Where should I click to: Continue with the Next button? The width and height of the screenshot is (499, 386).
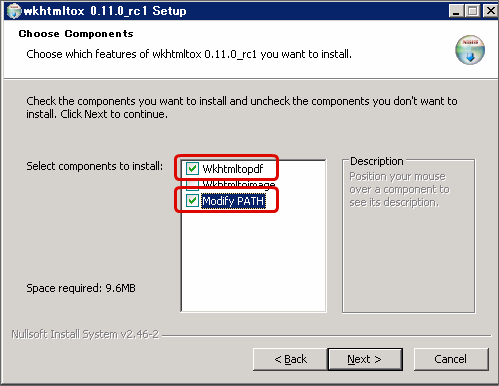(365, 359)
